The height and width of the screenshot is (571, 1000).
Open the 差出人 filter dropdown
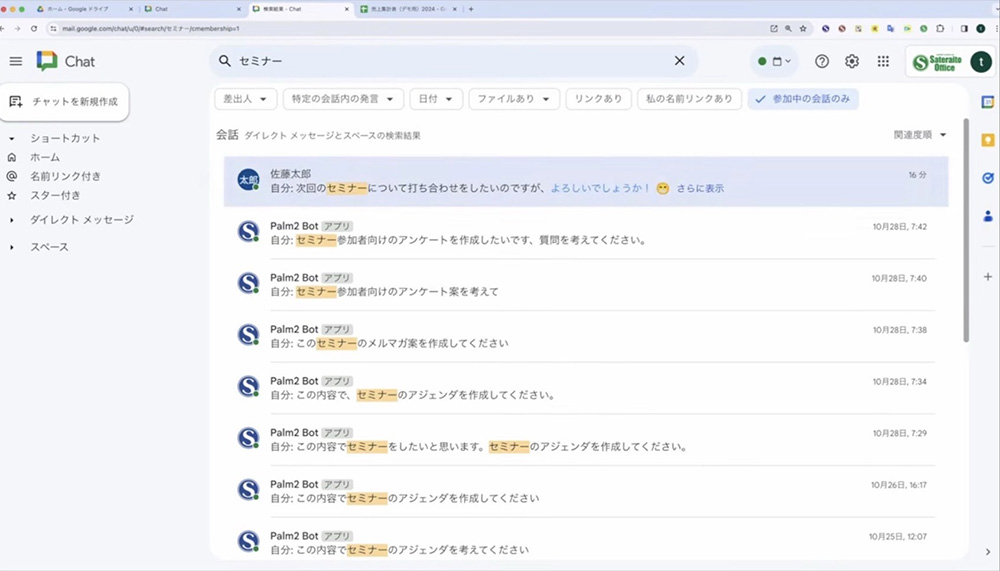coord(246,99)
